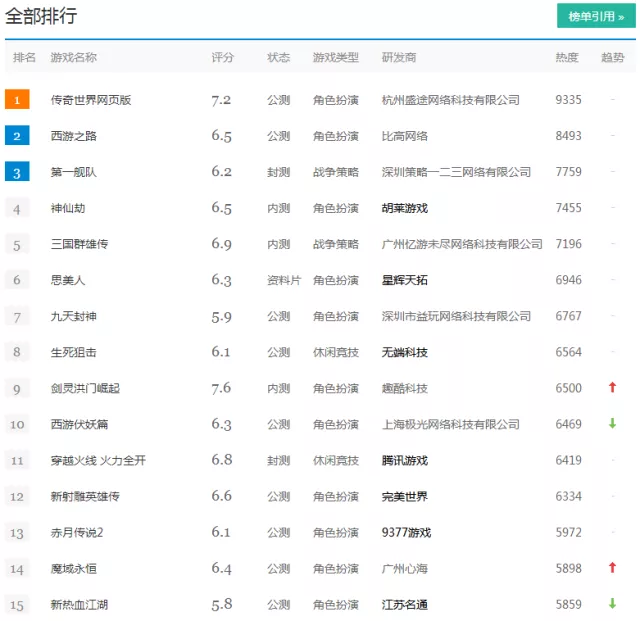The height and width of the screenshot is (621, 640).
Task: Open developer 无端科技
Action: [x=404, y=352]
